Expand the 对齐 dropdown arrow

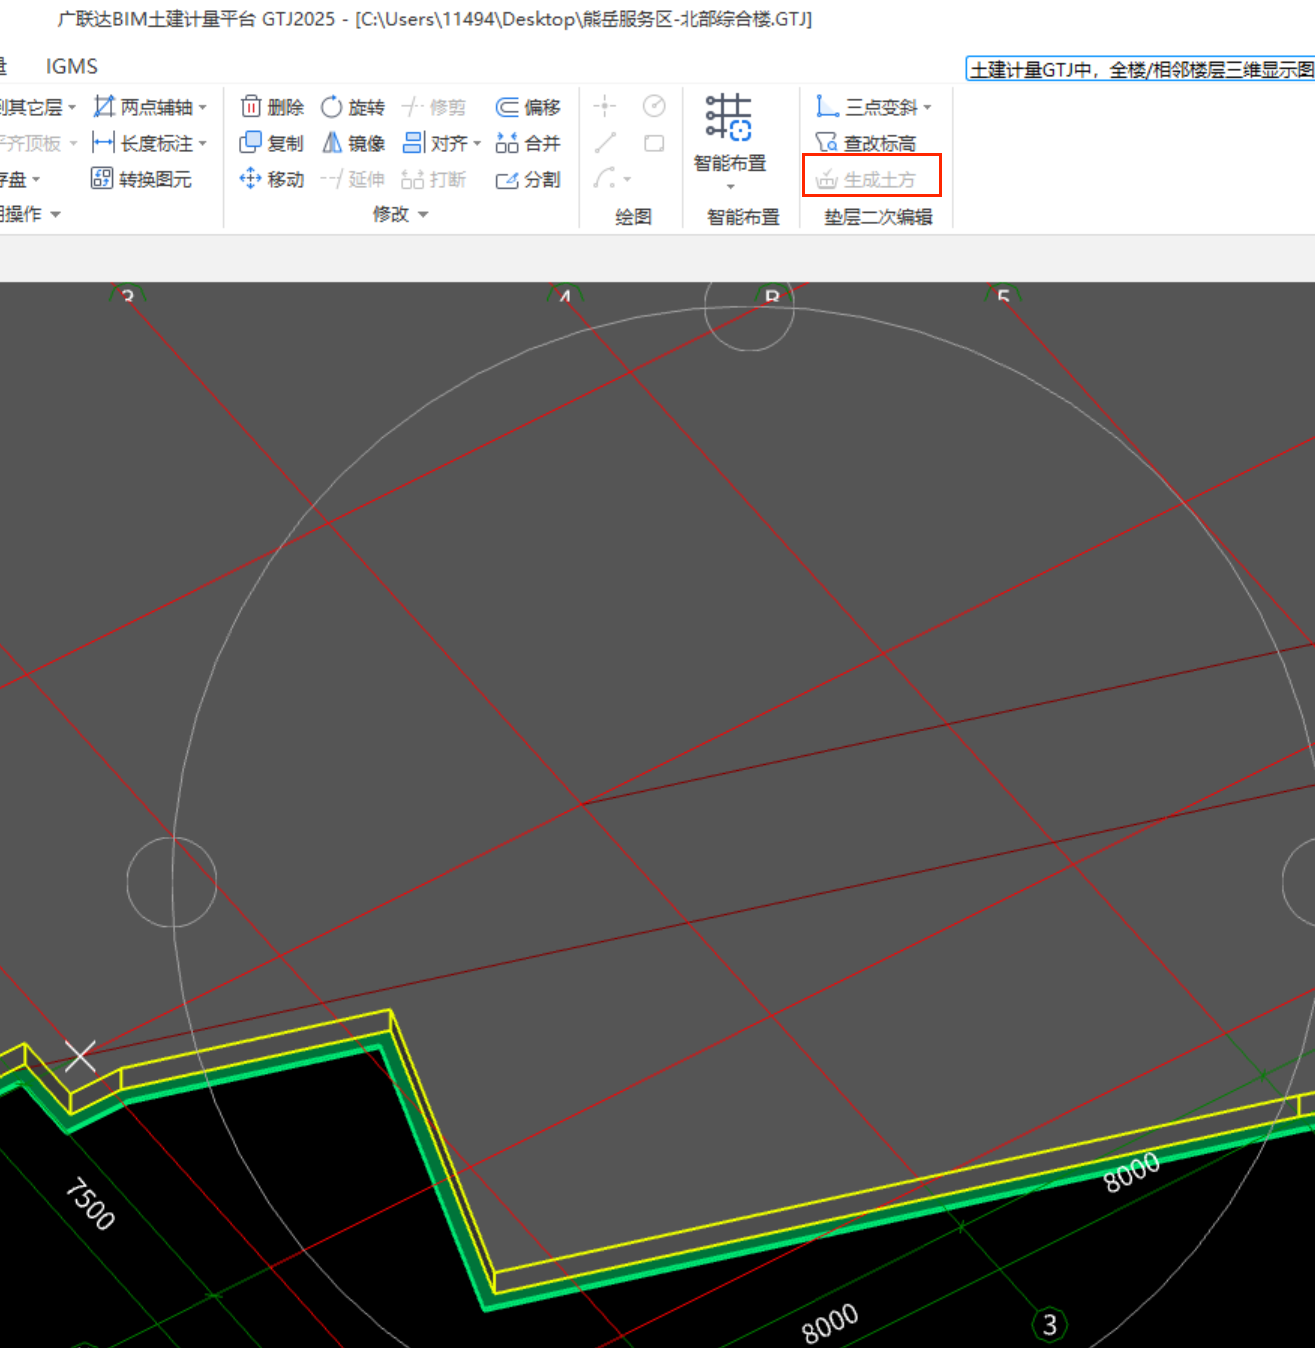(477, 144)
